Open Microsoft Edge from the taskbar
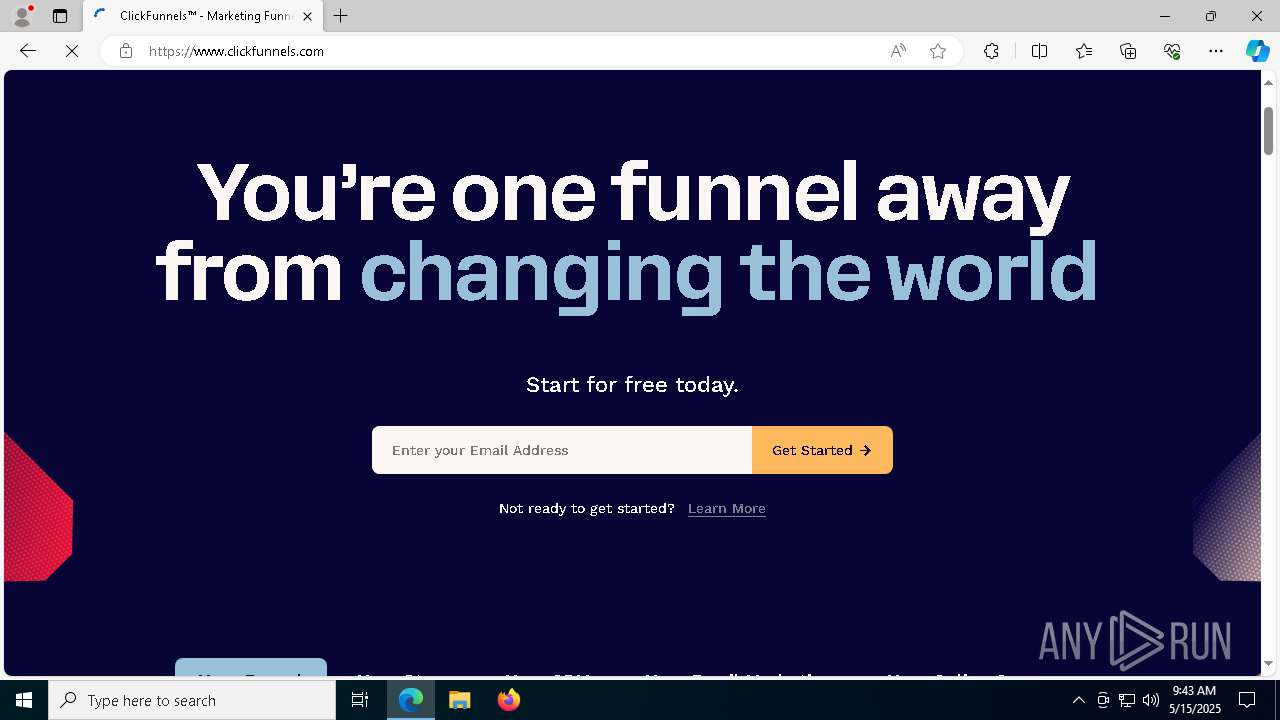 click(x=411, y=700)
